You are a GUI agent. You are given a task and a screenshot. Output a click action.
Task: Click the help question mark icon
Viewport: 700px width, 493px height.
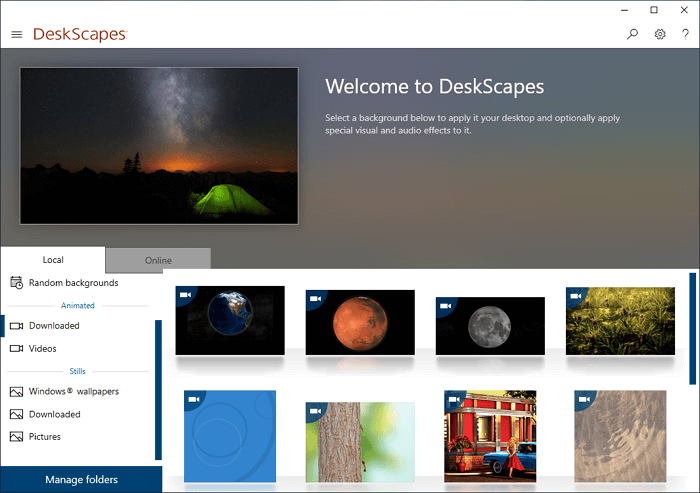click(x=685, y=34)
